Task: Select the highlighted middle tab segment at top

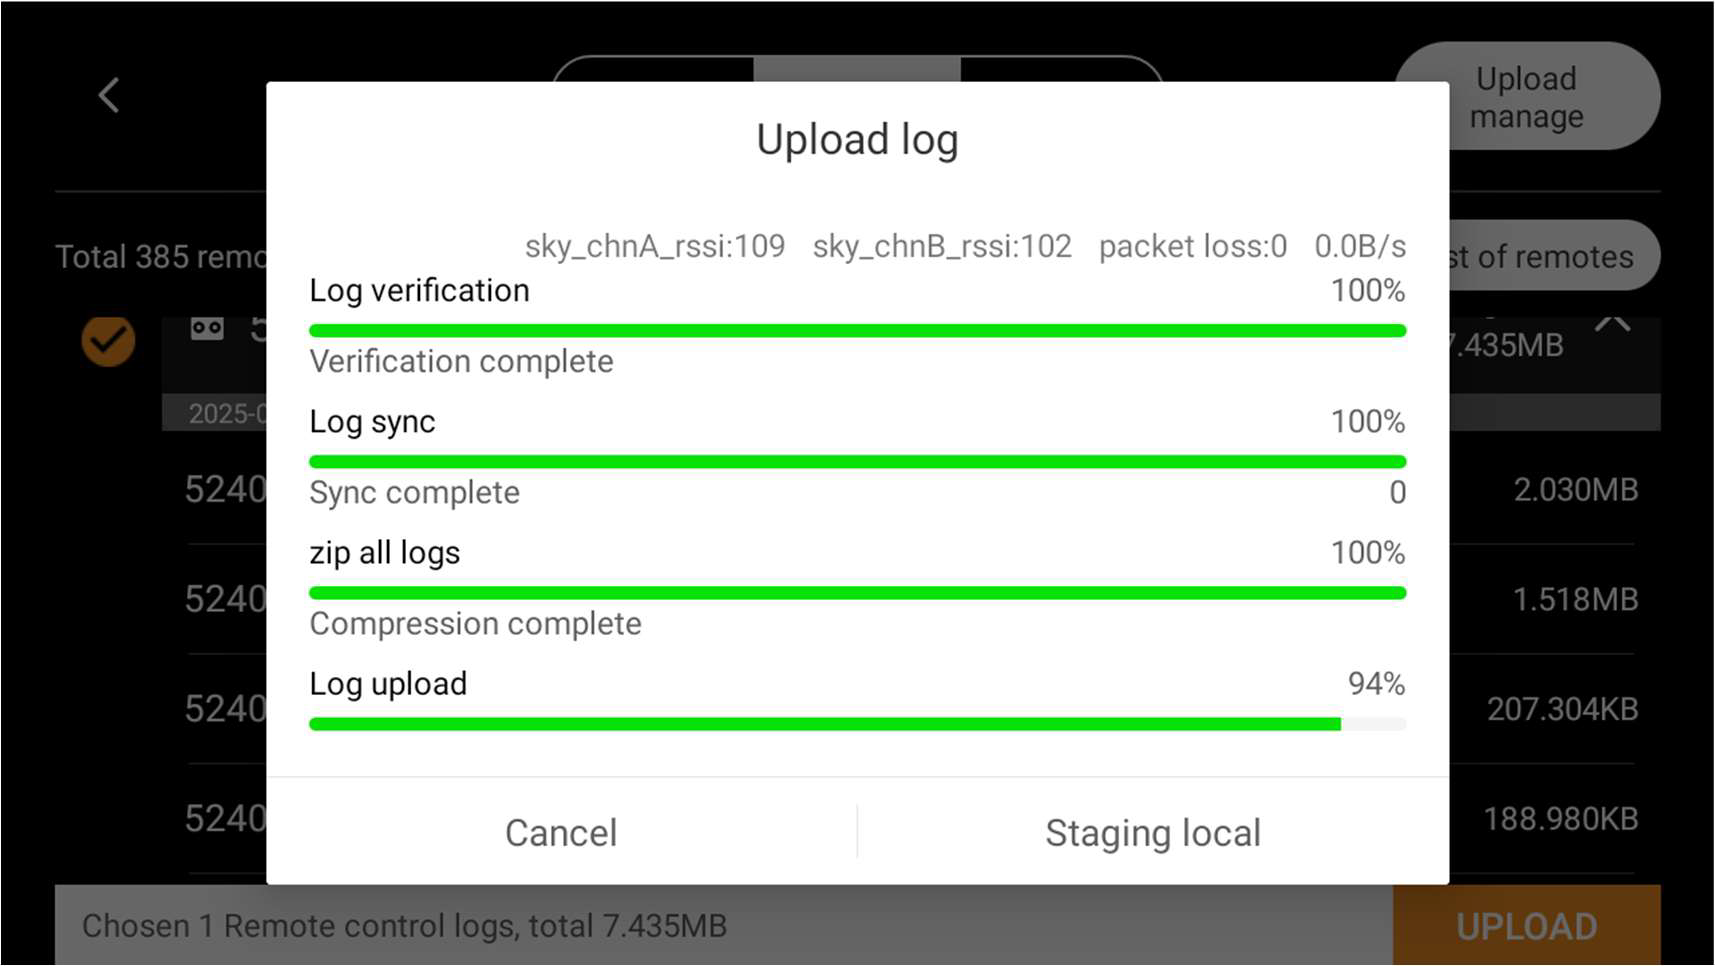Action: [857, 69]
